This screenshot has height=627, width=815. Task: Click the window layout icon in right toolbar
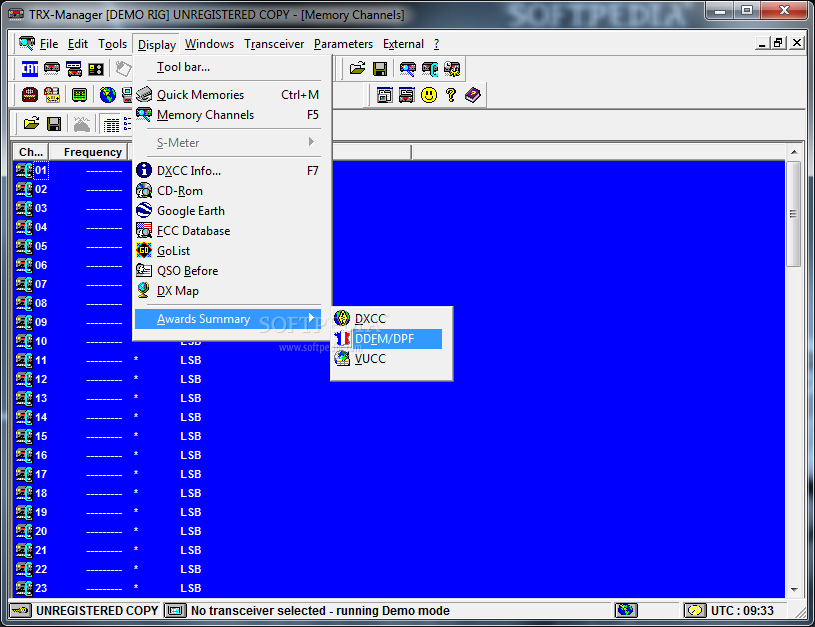pos(385,95)
